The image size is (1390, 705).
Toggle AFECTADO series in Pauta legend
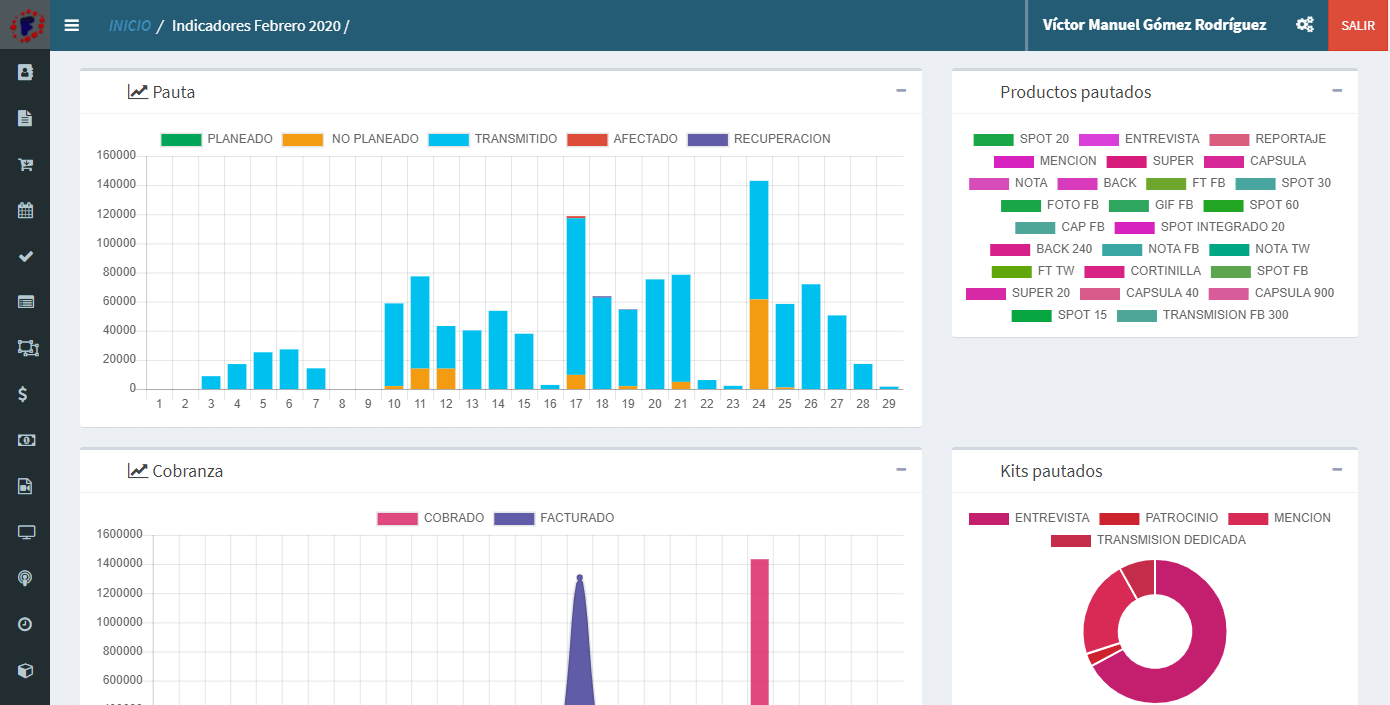click(x=622, y=139)
